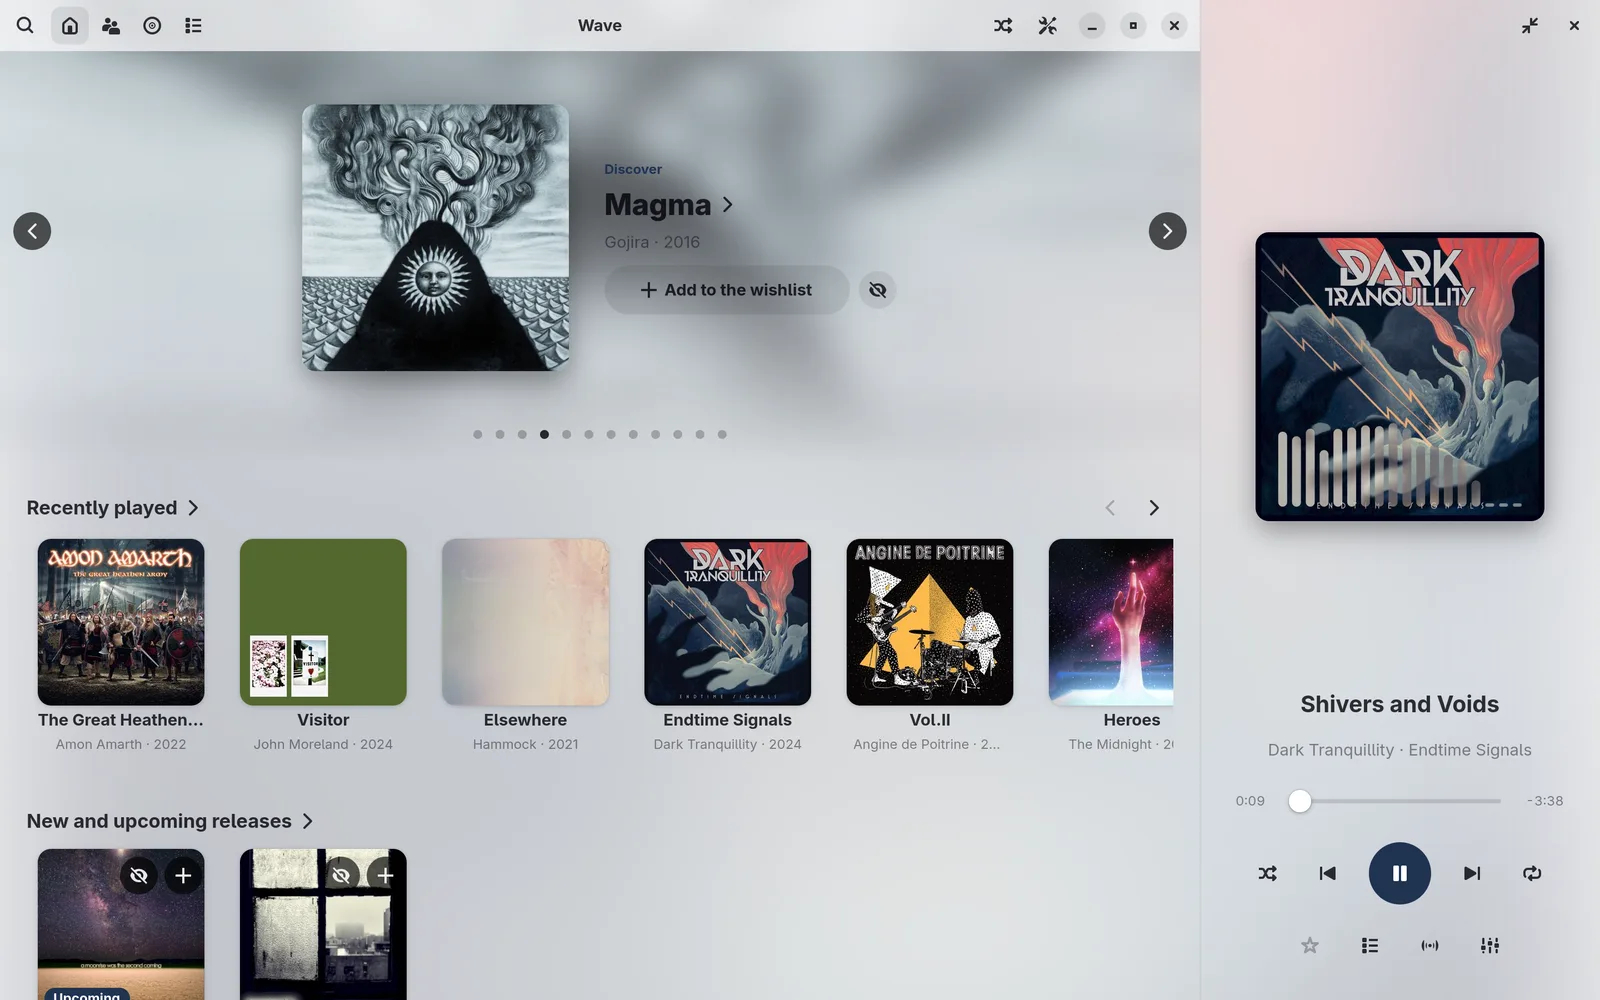Show the next discover carousel slide
Viewport: 1600px width, 1000px height.
click(1167, 231)
